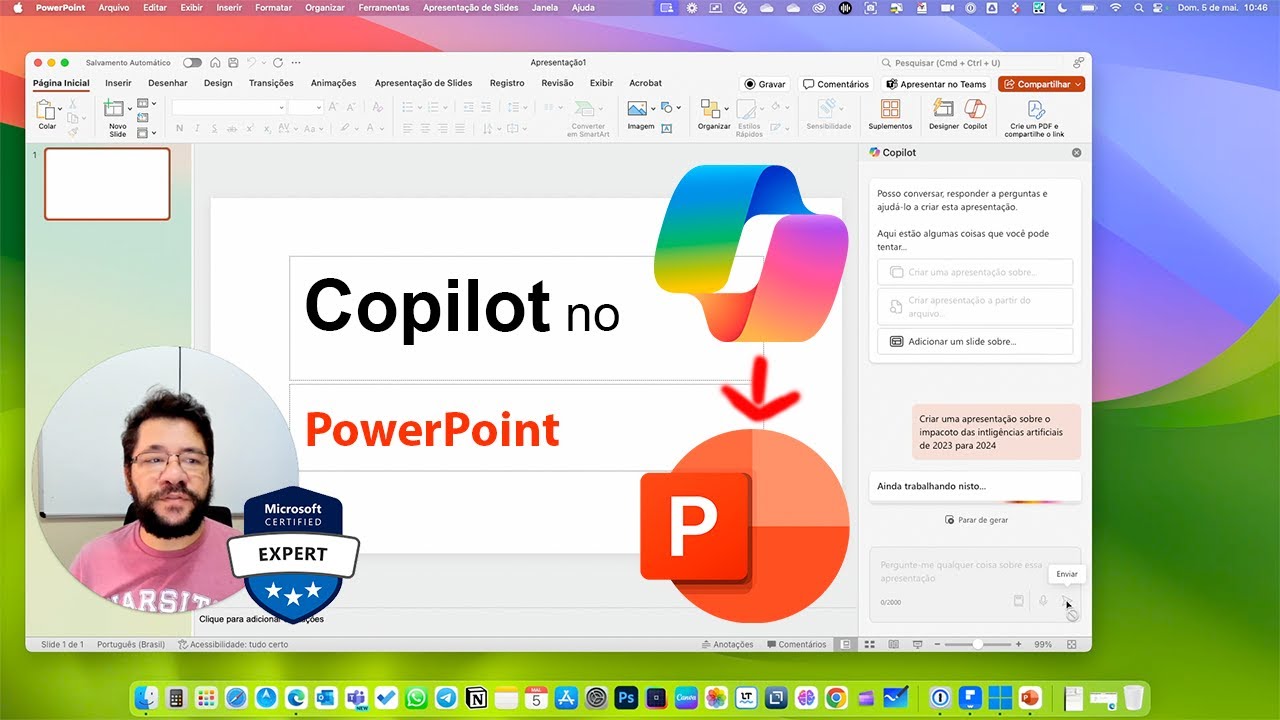1280x720 pixels.
Task: Switch to the Animações tab
Action: [334, 83]
